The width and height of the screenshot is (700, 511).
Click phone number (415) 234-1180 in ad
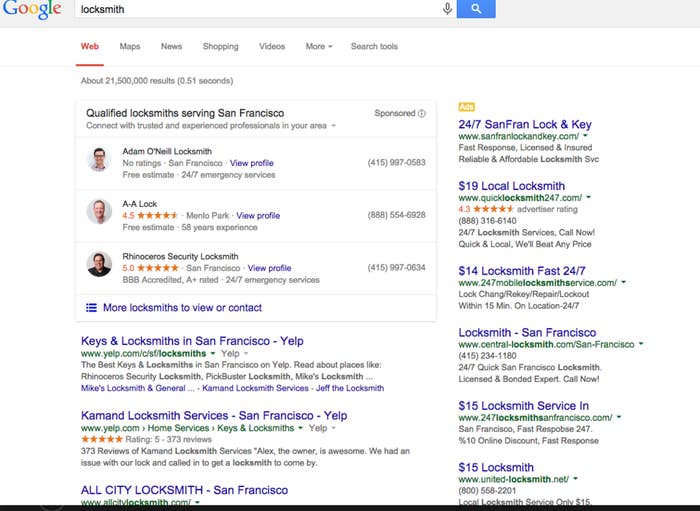tap(488, 356)
